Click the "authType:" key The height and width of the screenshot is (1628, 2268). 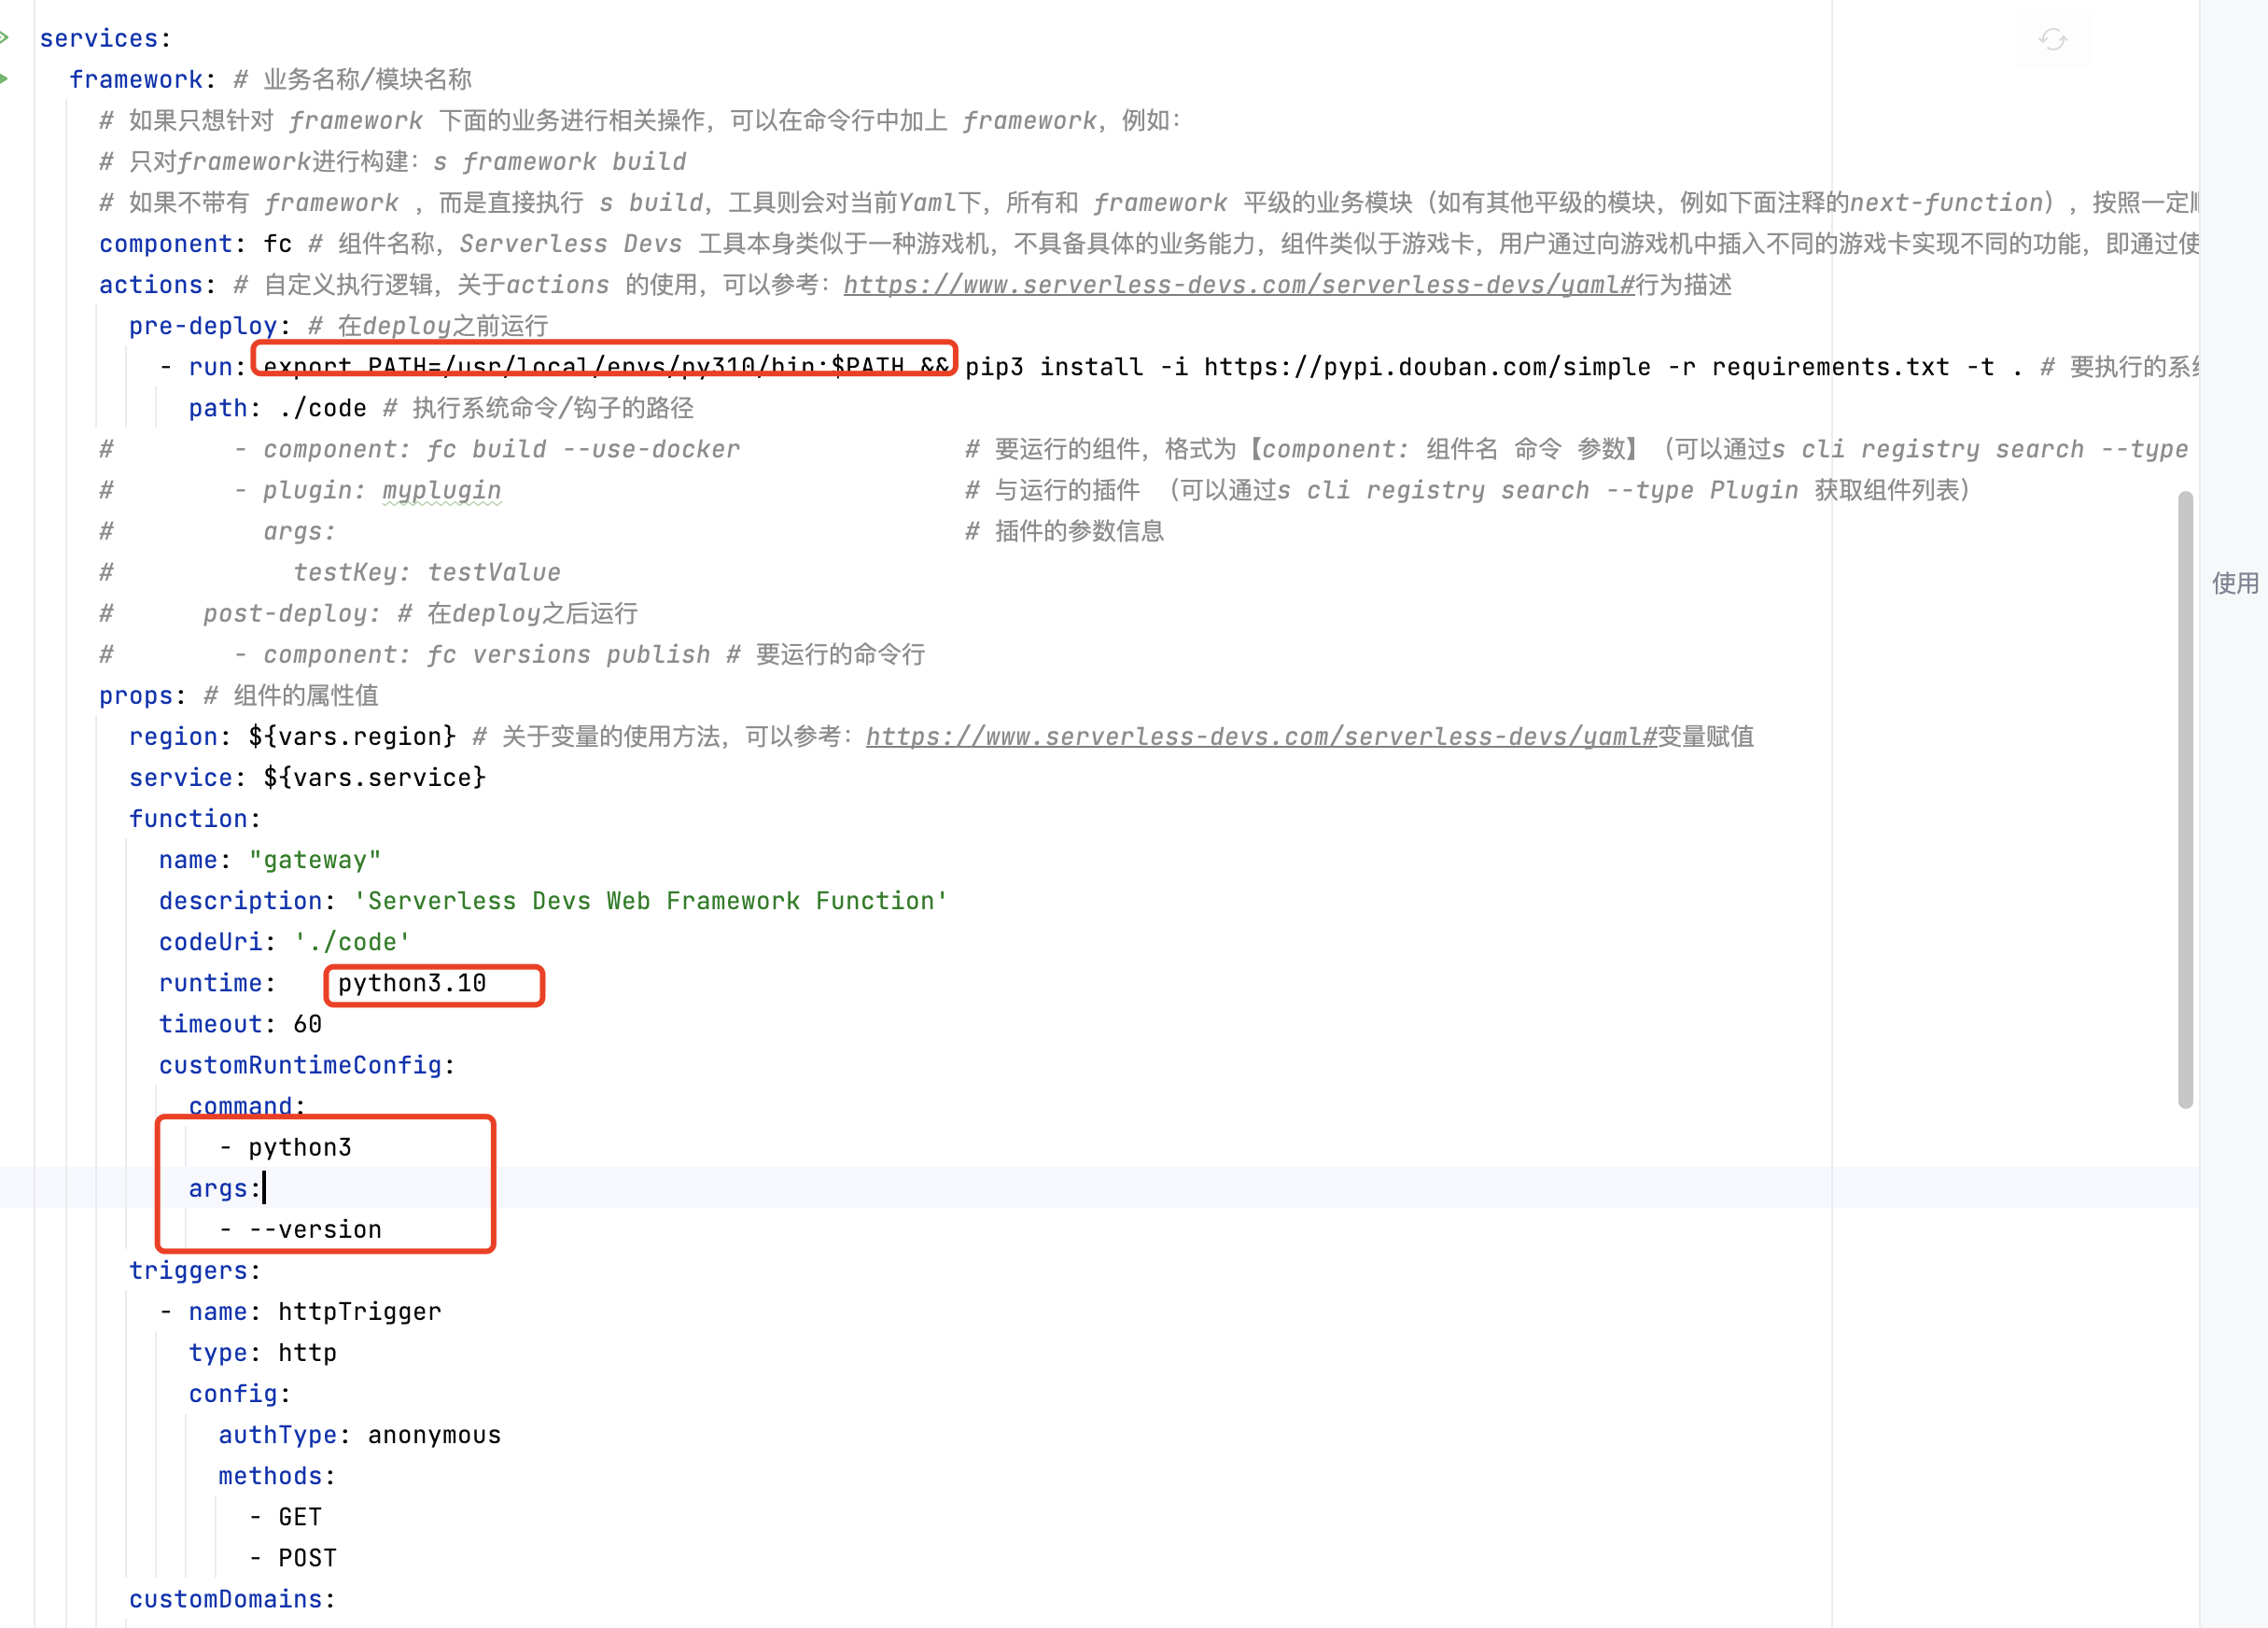284,1434
